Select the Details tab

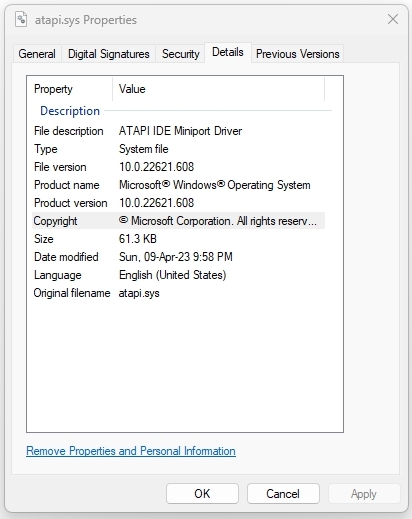(x=228, y=52)
